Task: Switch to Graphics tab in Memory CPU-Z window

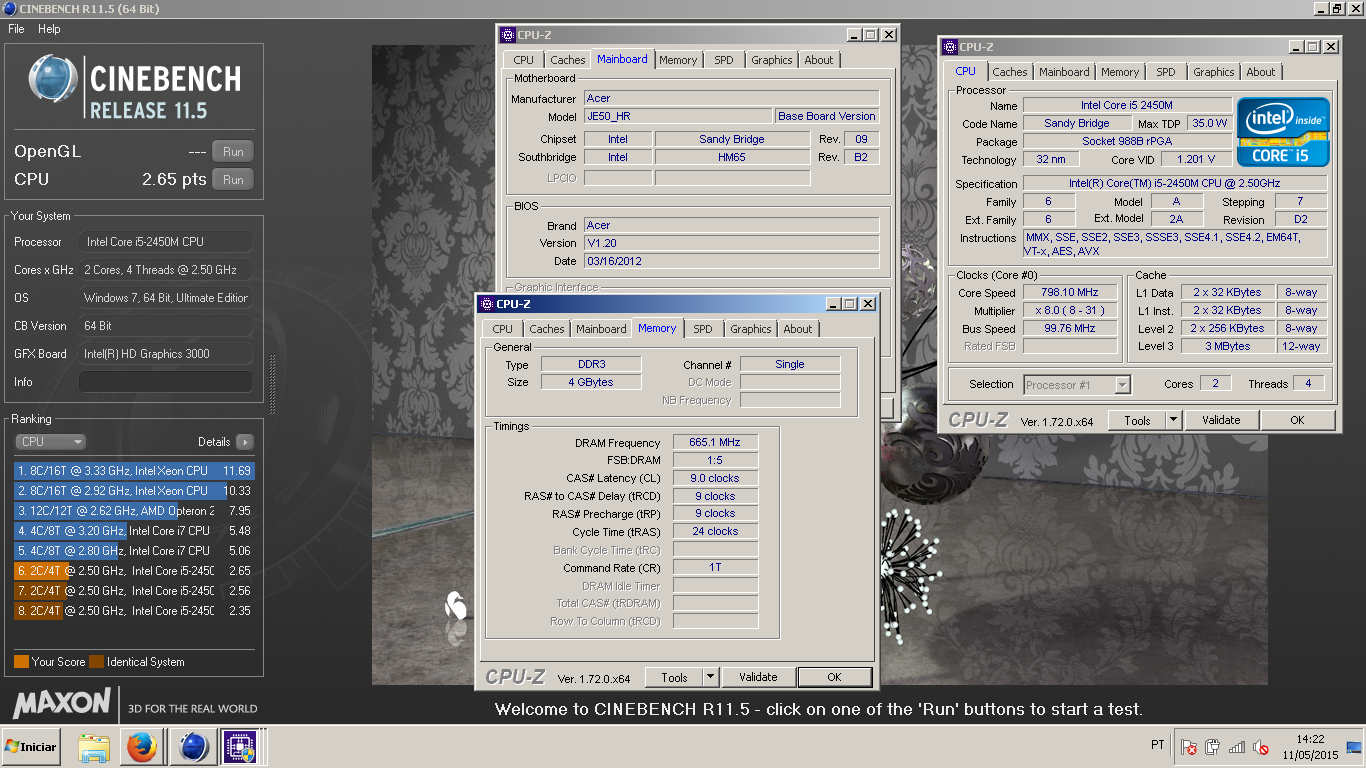Action: pos(750,329)
